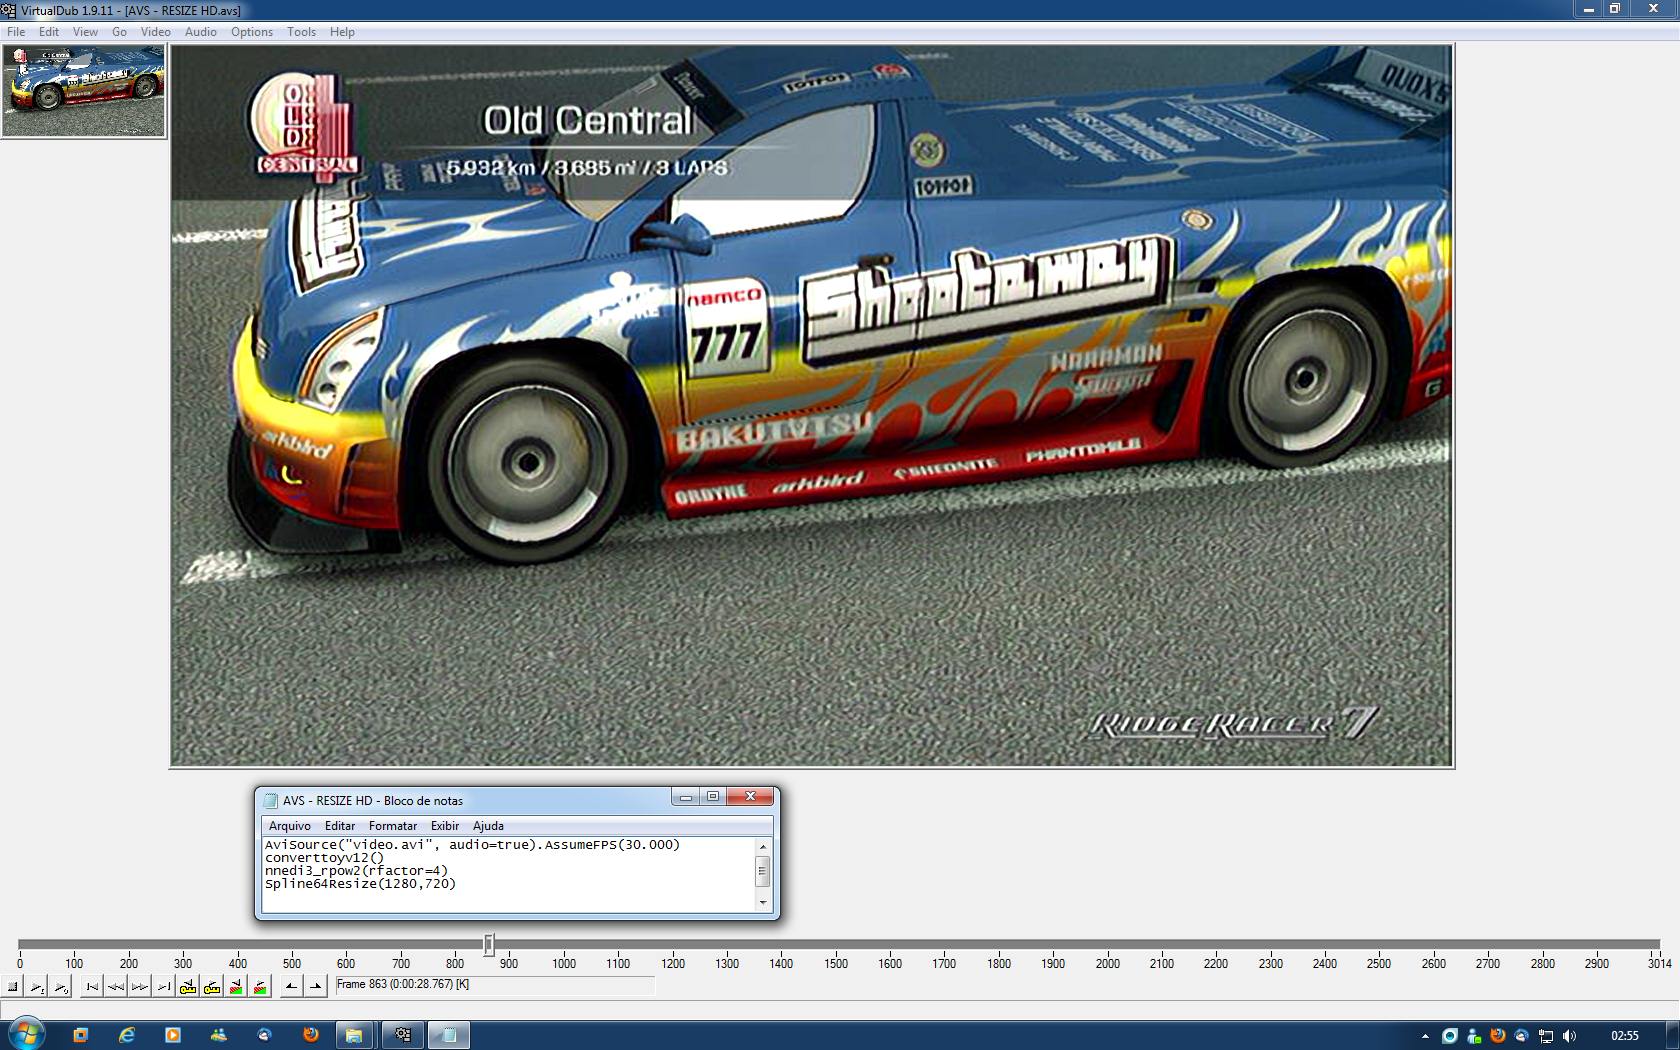Stop playback with the stop button
The width and height of the screenshot is (1680, 1050).
(13, 987)
